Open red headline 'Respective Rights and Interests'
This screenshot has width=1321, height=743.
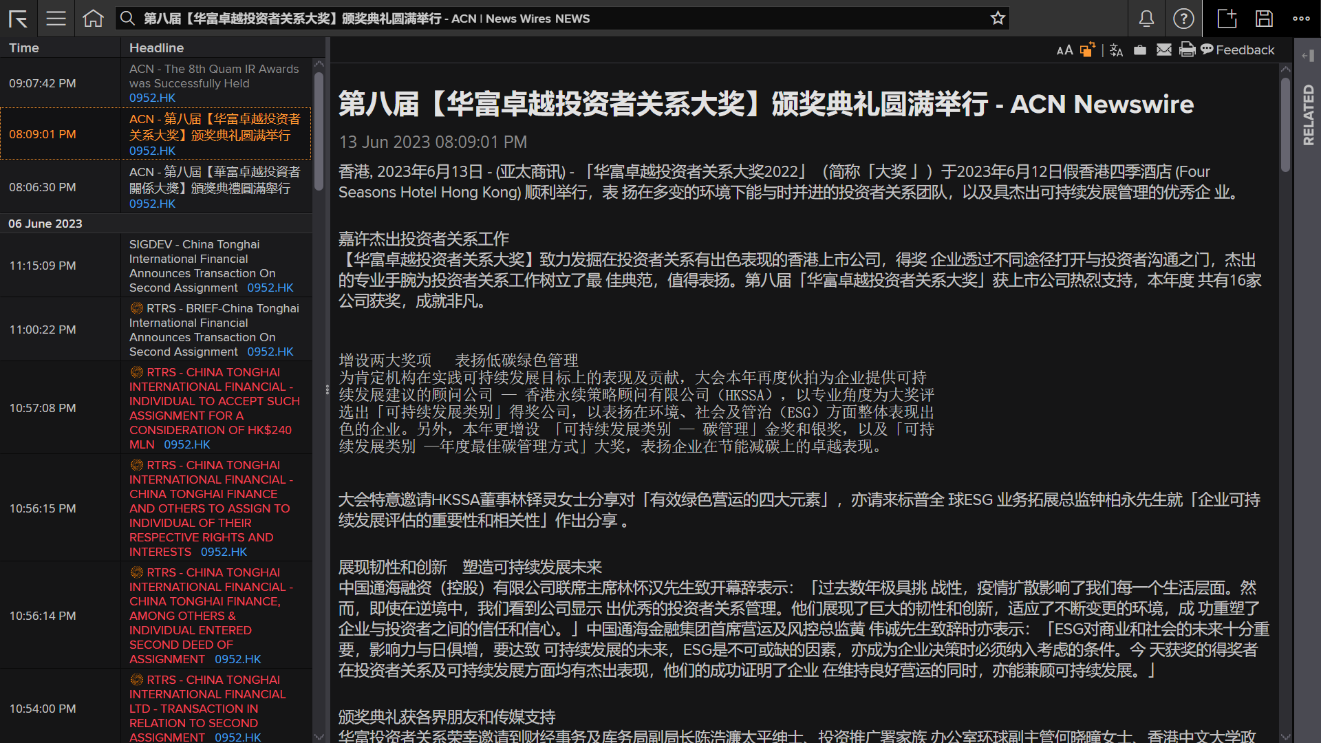[x=210, y=508]
